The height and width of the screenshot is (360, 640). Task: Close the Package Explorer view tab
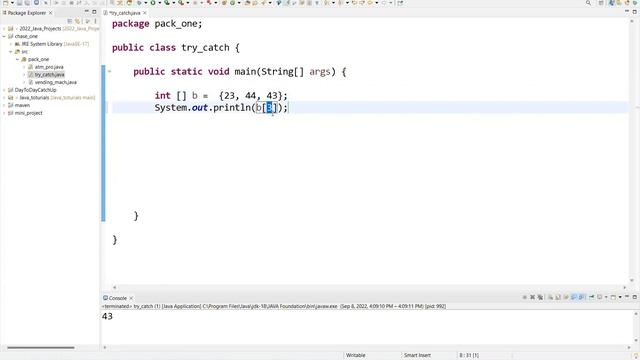[x=50, y=13]
